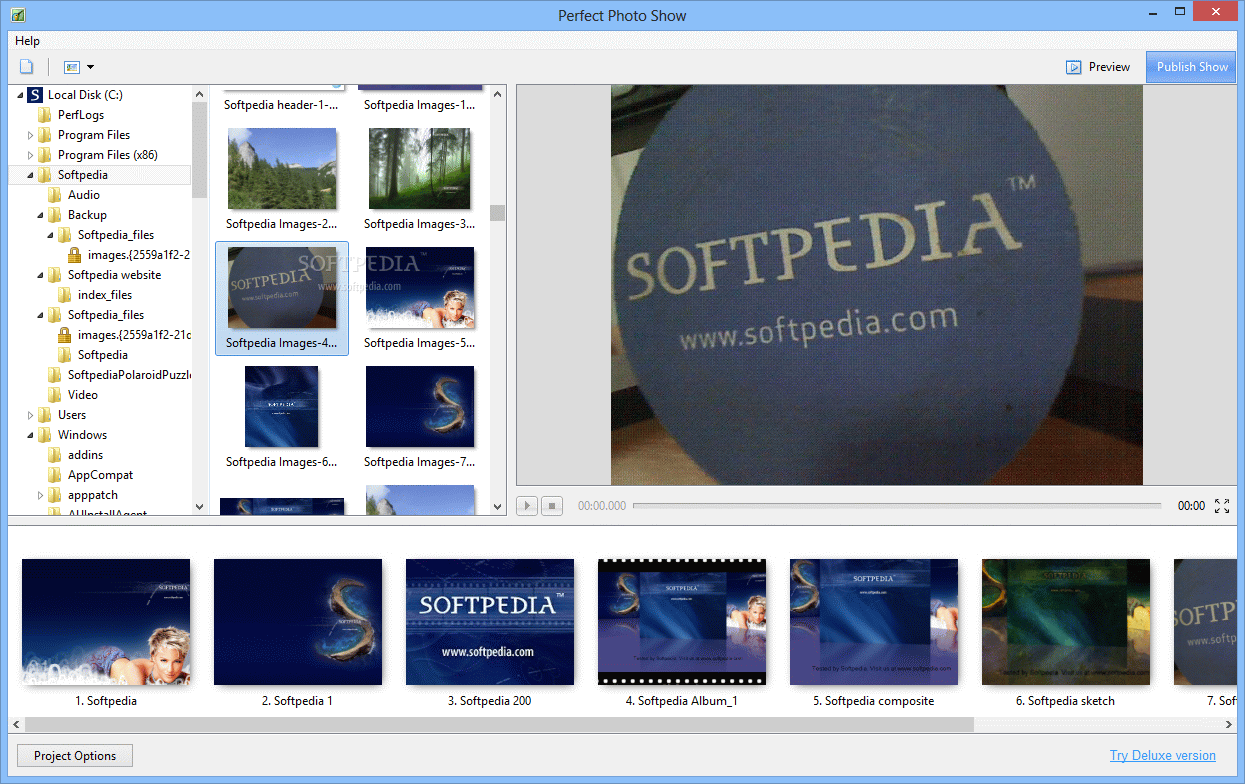Select slide 5. Softpedia composite
This screenshot has height=784, width=1245.
[x=874, y=622]
